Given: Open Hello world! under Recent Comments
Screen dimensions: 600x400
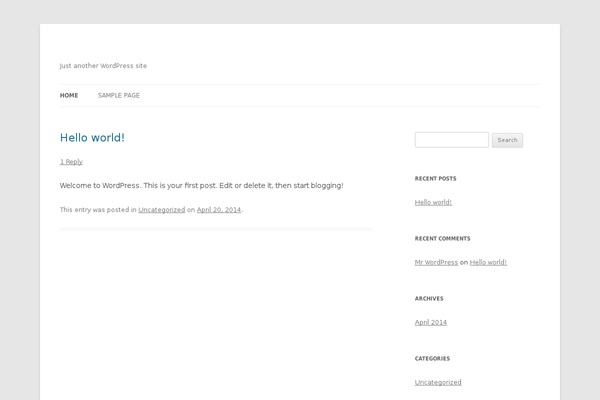Looking at the screenshot, I should point(488,262).
